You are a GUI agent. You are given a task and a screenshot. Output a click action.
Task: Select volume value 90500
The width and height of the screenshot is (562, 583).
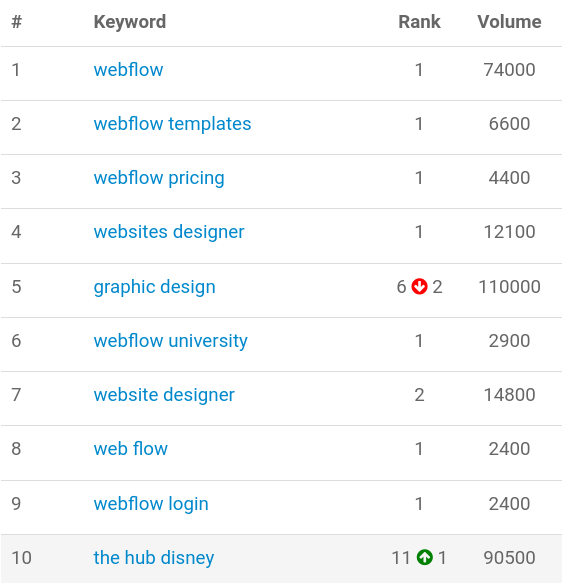pos(509,558)
